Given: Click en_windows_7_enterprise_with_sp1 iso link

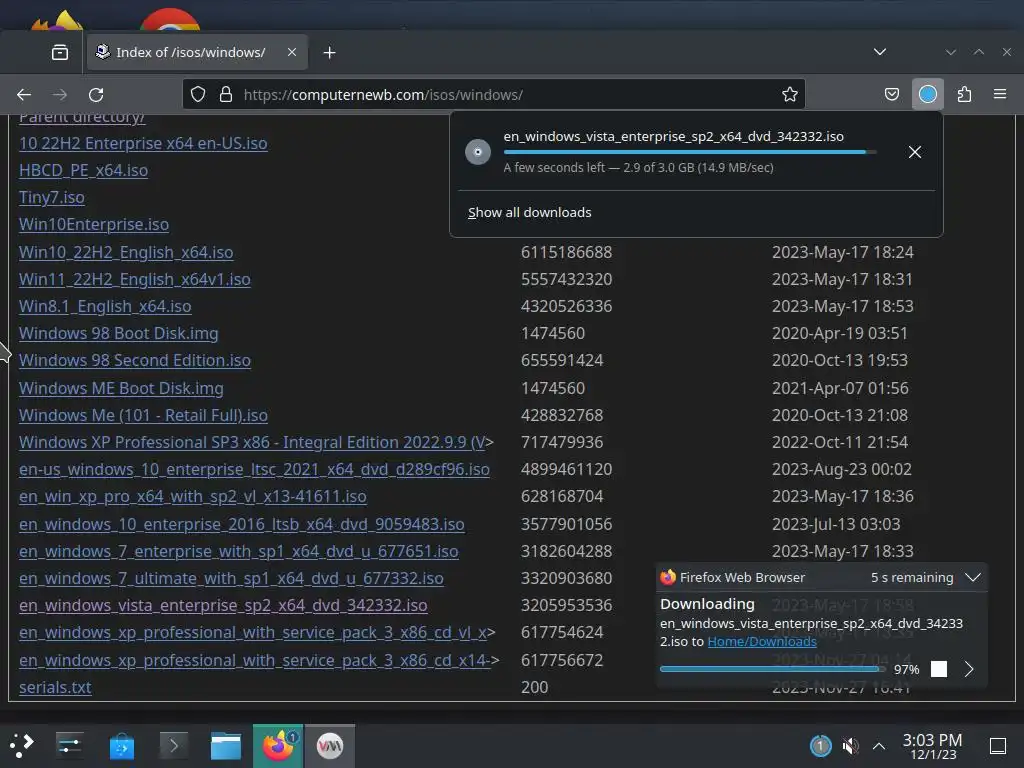Looking at the screenshot, I should pos(238,551).
